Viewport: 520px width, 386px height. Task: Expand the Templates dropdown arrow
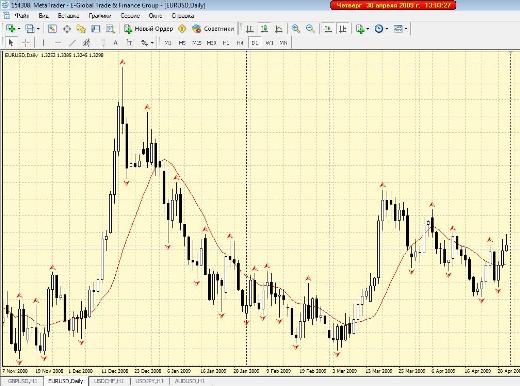click(x=406, y=29)
